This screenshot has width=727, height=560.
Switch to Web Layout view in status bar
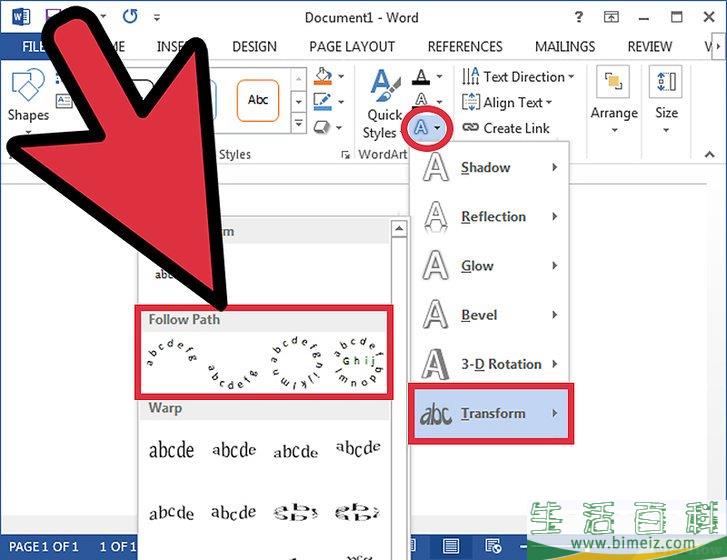click(x=493, y=546)
